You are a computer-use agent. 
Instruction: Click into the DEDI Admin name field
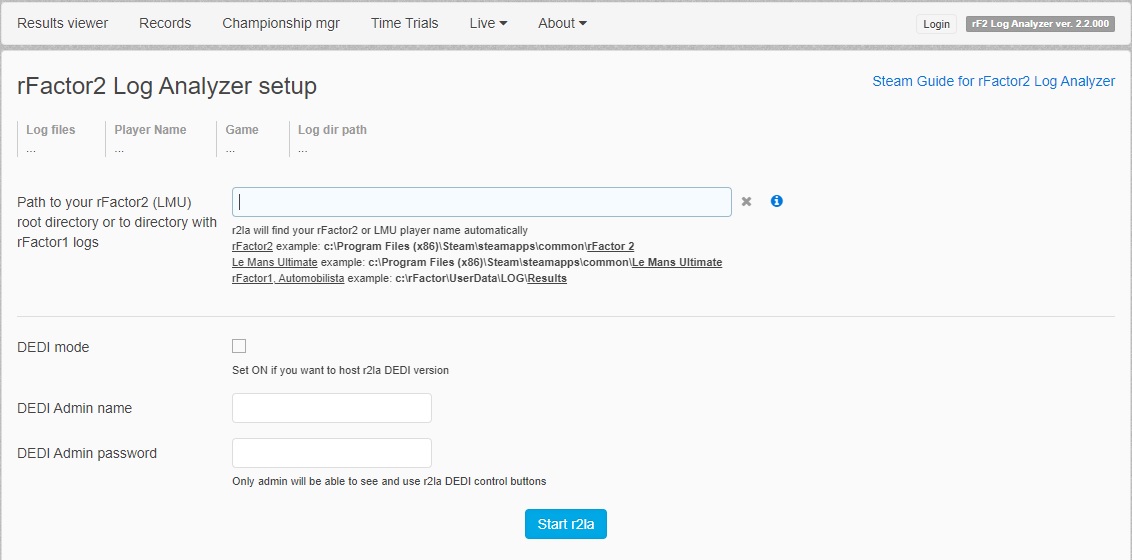point(332,408)
